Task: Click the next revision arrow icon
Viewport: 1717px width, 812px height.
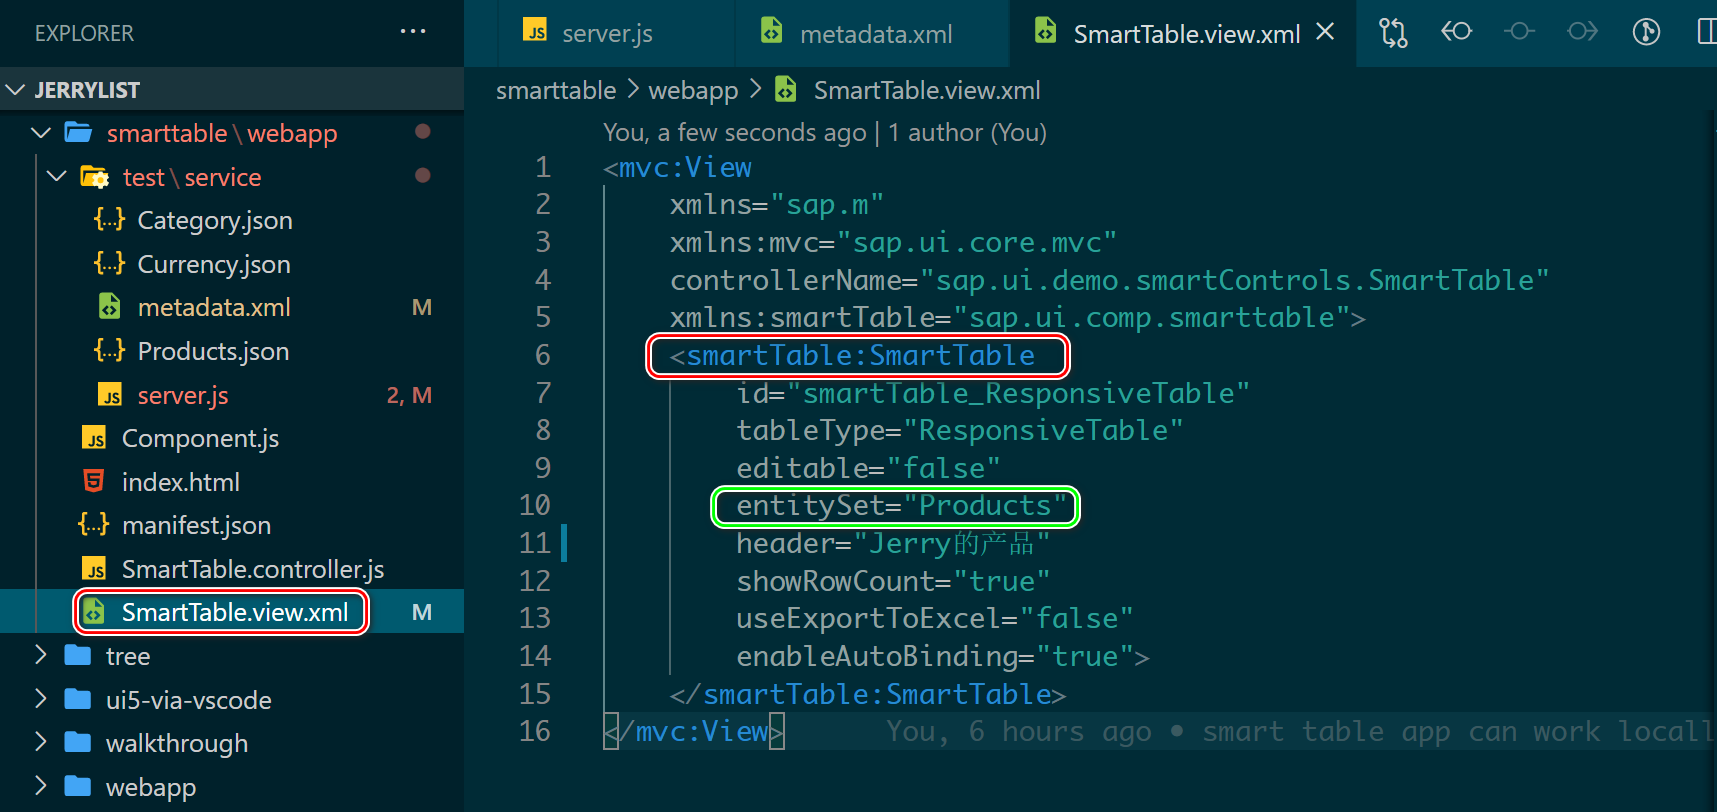Action: tap(1582, 32)
